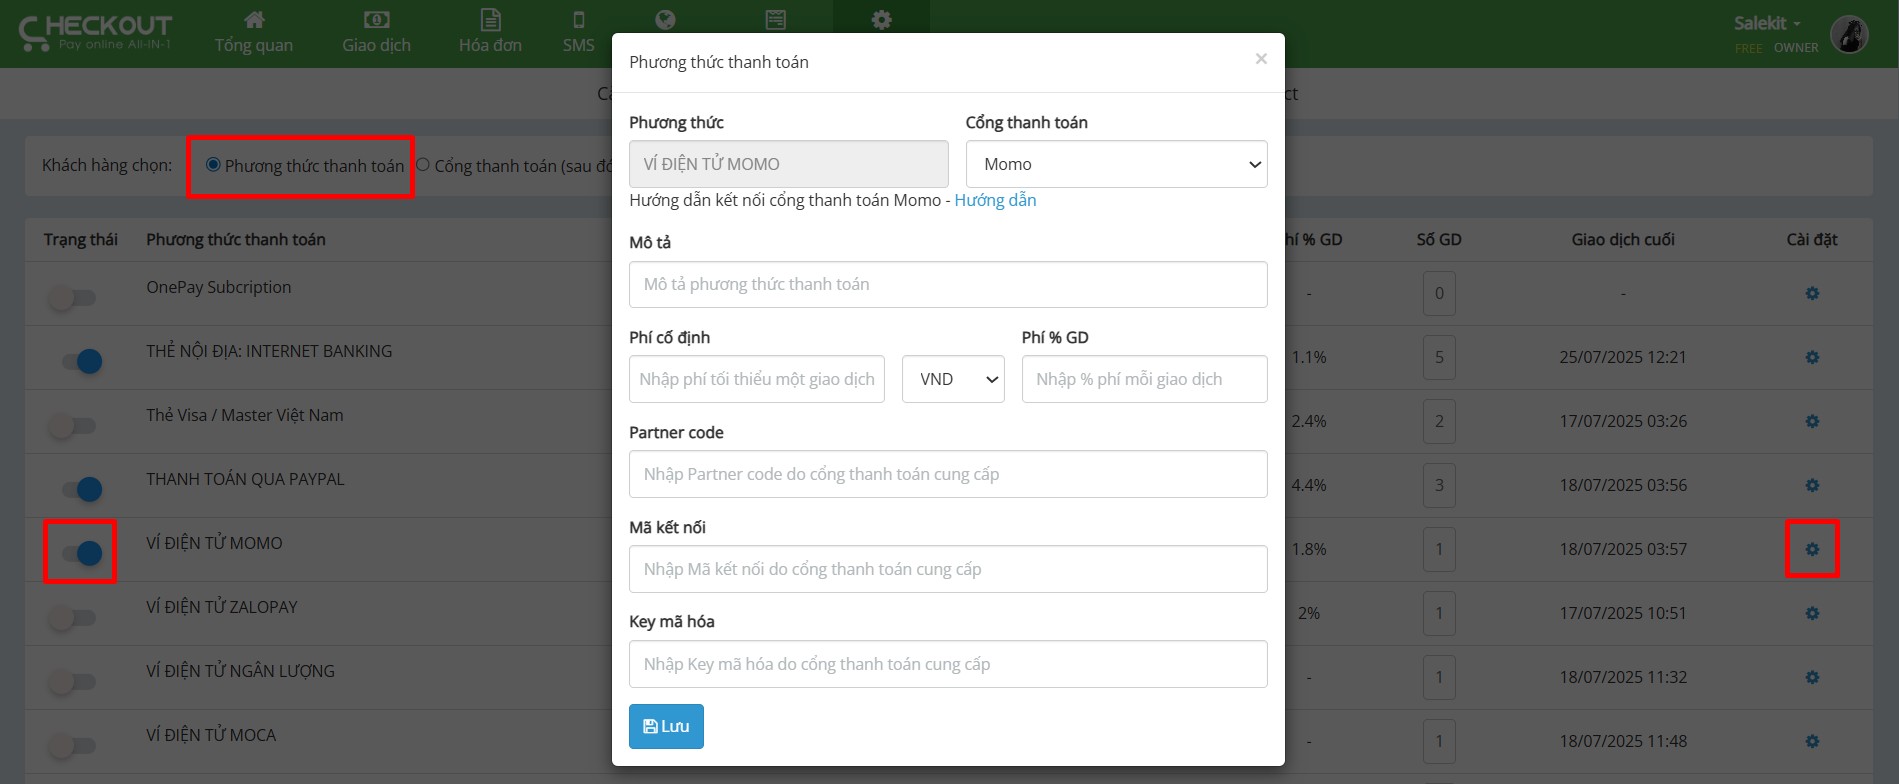Toggle VÍ ĐIỆN TỬ MOCA switch
Image resolution: width=1899 pixels, height=784 pixels.
74,746
